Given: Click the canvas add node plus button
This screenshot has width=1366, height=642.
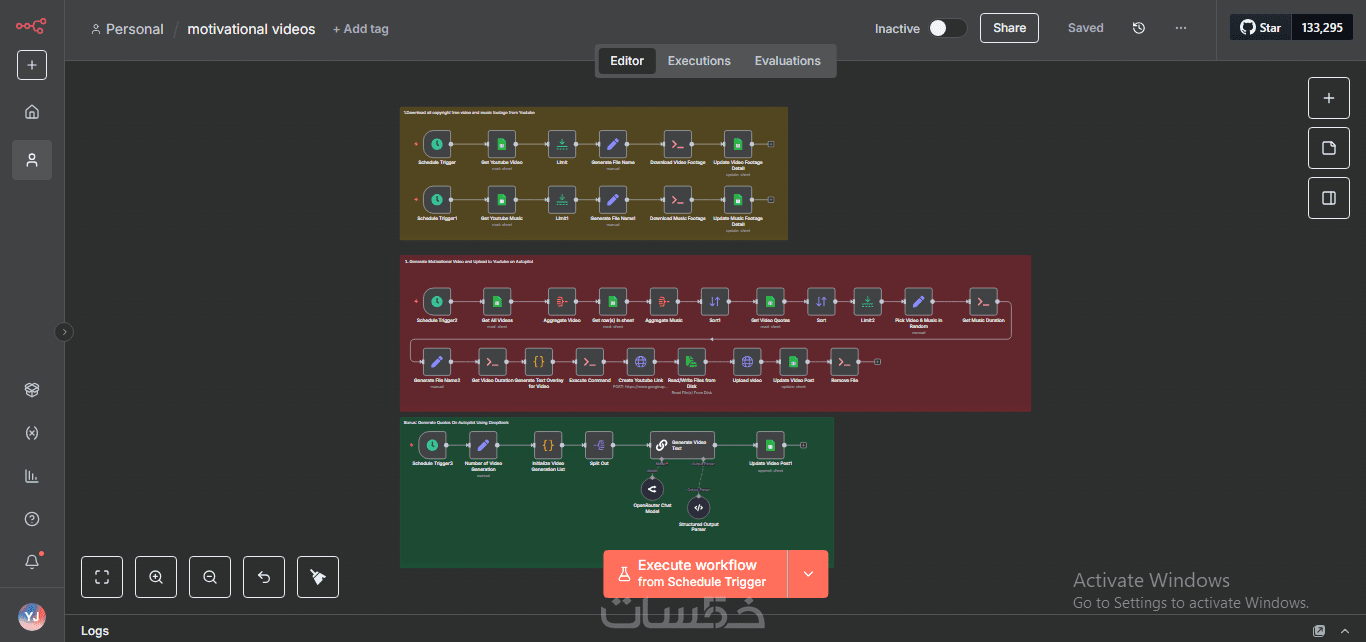Looking at the screenshot, I should [1329, 98].
